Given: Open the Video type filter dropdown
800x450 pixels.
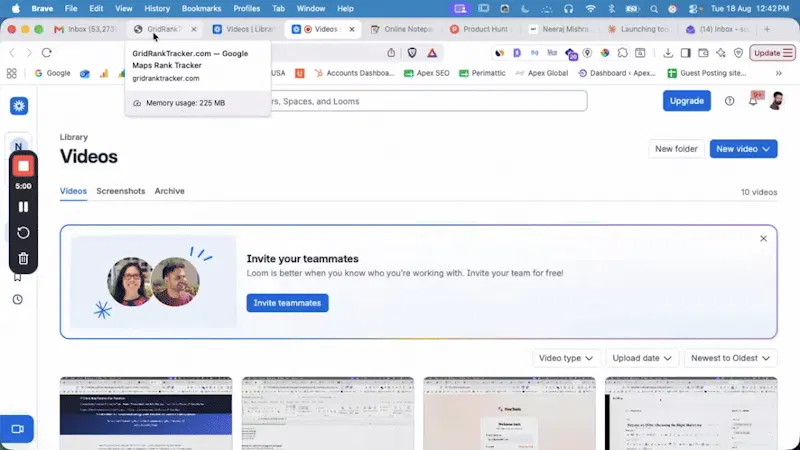Looking at the screenshot, I should coord(566,358).
